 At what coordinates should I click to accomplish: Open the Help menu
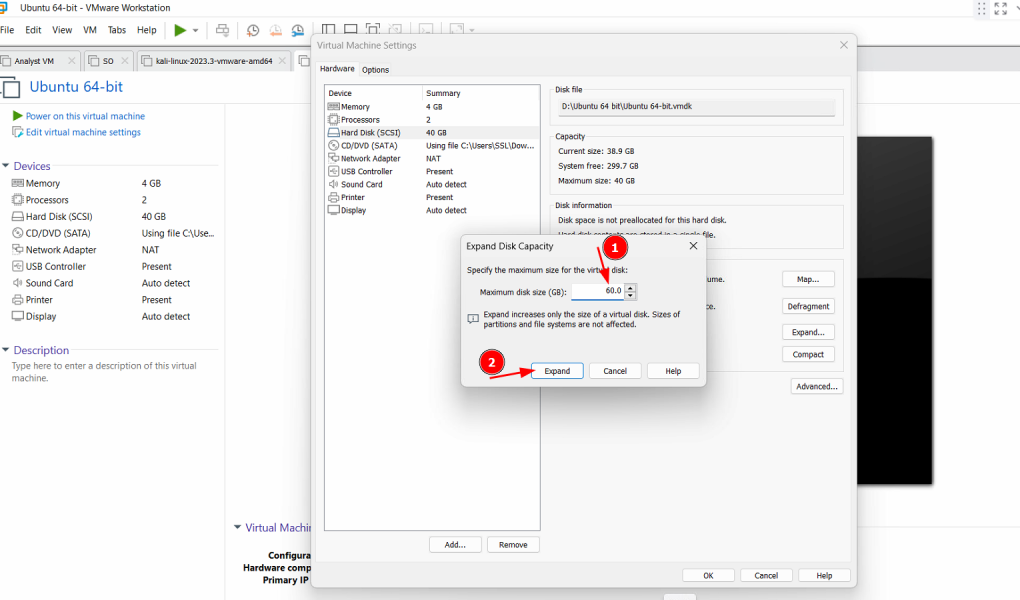146,30
